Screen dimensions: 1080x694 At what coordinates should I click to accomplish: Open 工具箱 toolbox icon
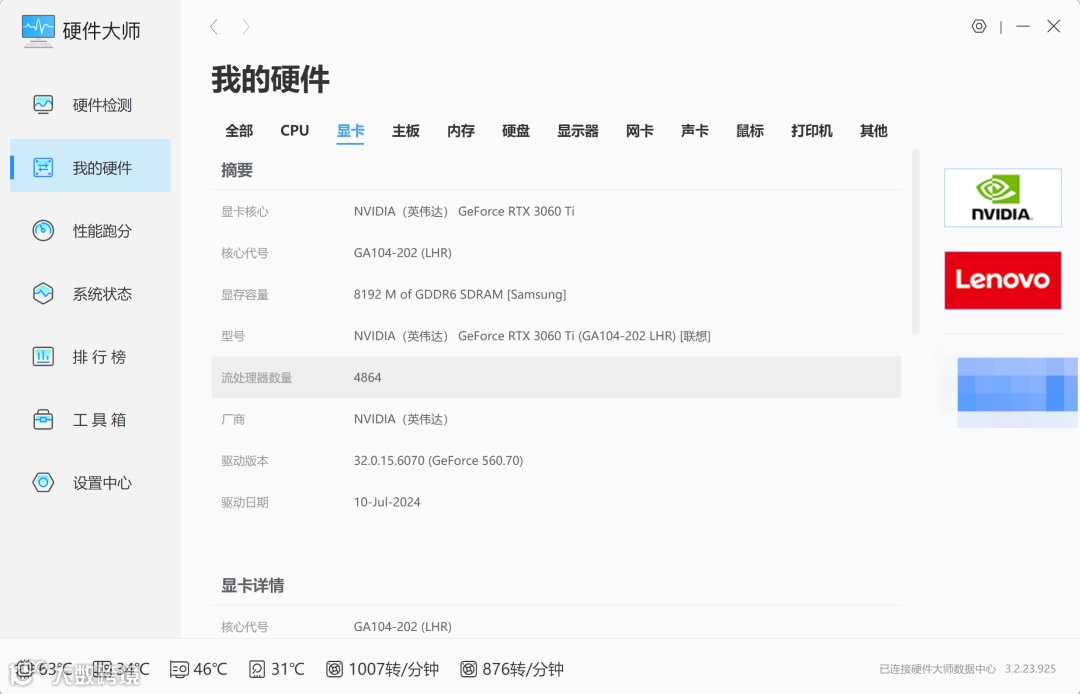pos(43,419)
